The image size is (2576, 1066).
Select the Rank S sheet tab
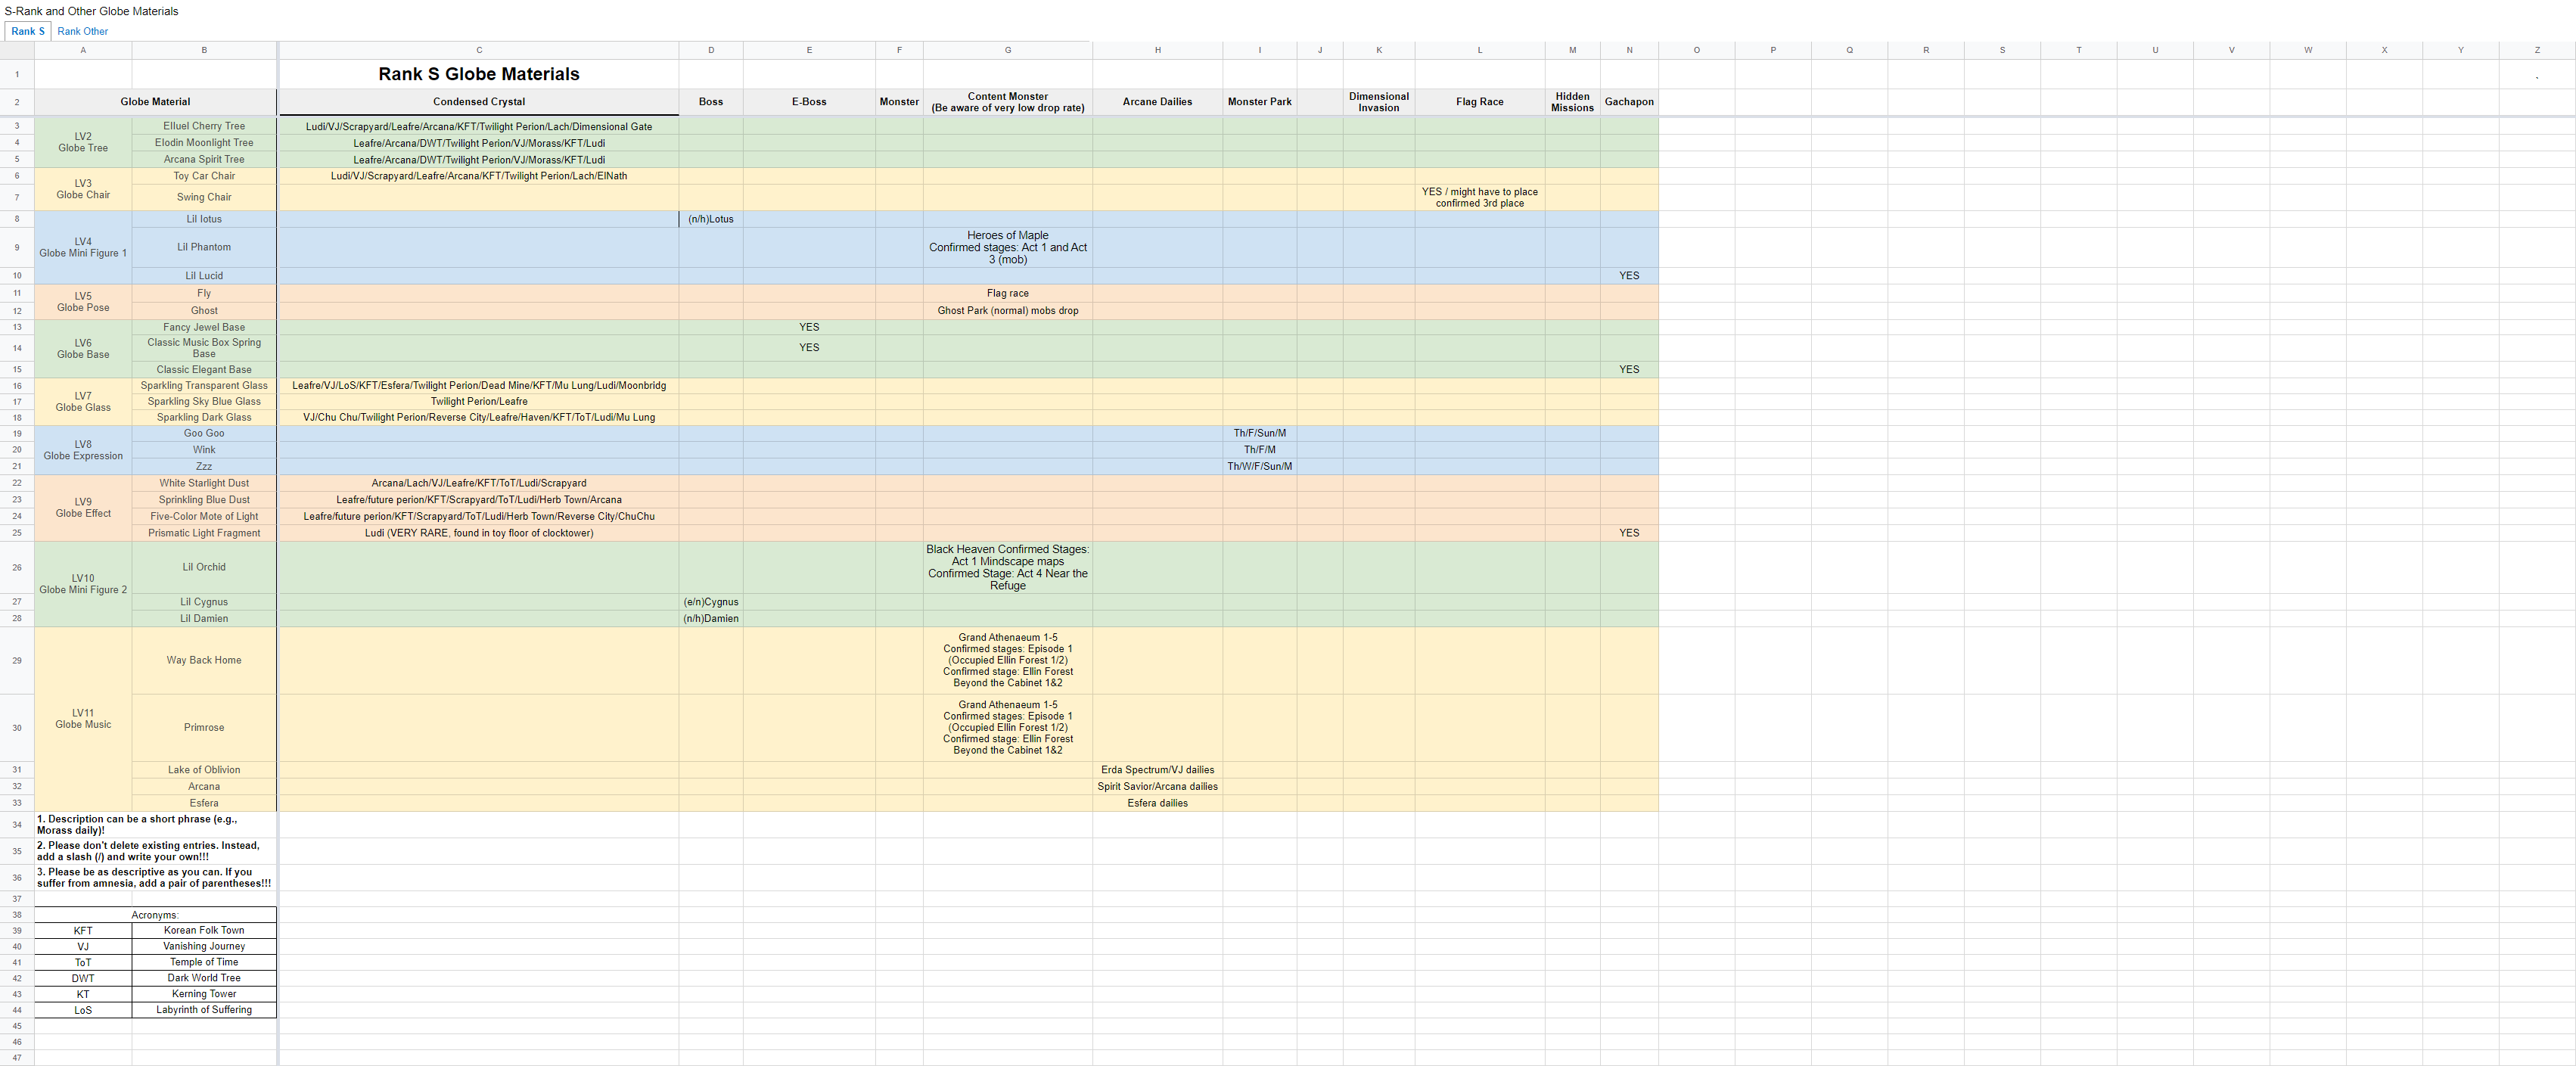point(27,31)
